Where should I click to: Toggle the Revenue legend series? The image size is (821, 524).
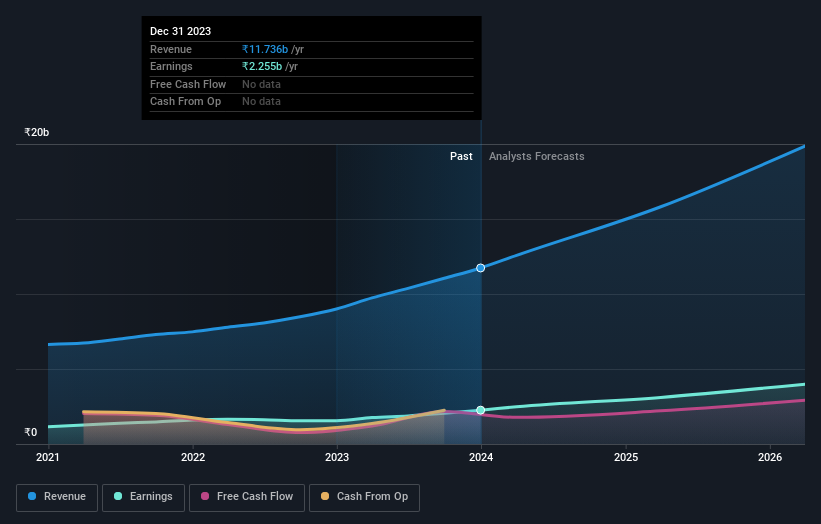(x=57, y=497)
